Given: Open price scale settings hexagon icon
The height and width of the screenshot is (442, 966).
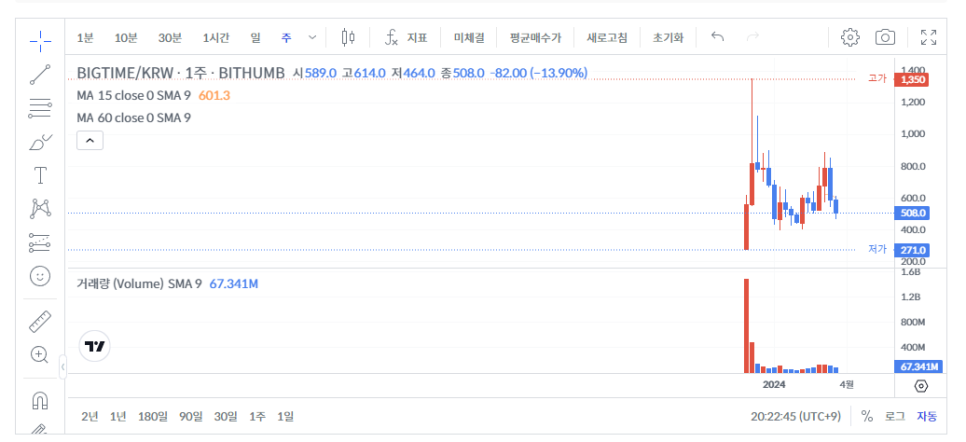Looking at the screenshot, I should pyautogui.click(x=921, y=386).
